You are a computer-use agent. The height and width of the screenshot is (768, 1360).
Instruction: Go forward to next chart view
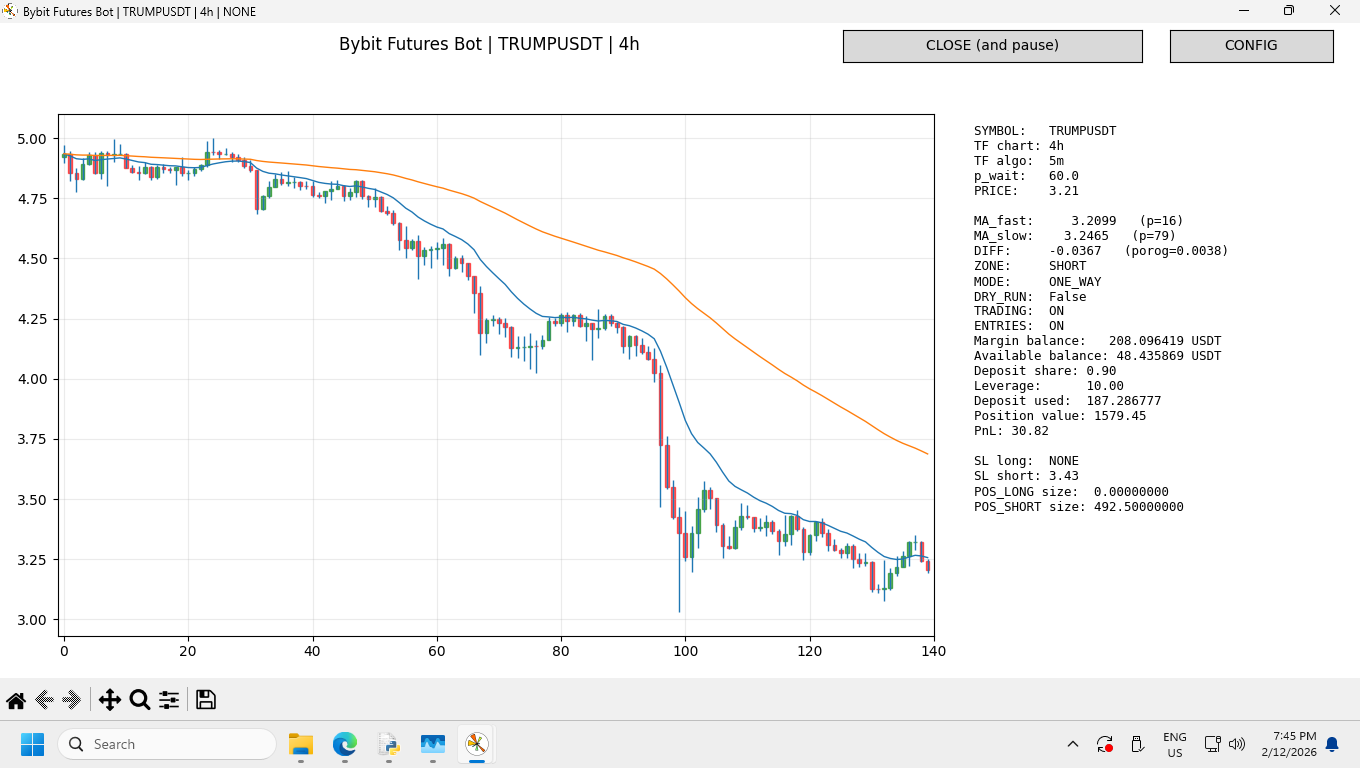pos(72,700)
